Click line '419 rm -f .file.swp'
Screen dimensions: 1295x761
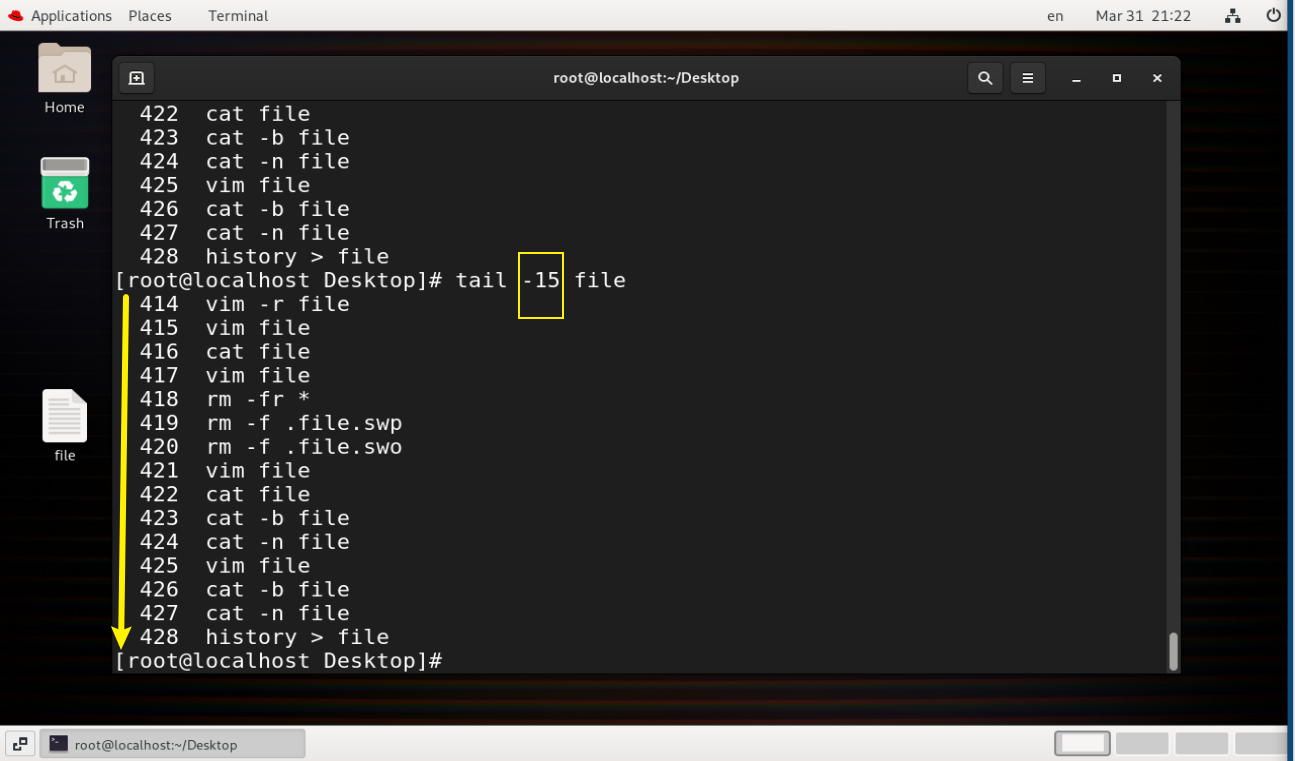[x=271, y=423]
